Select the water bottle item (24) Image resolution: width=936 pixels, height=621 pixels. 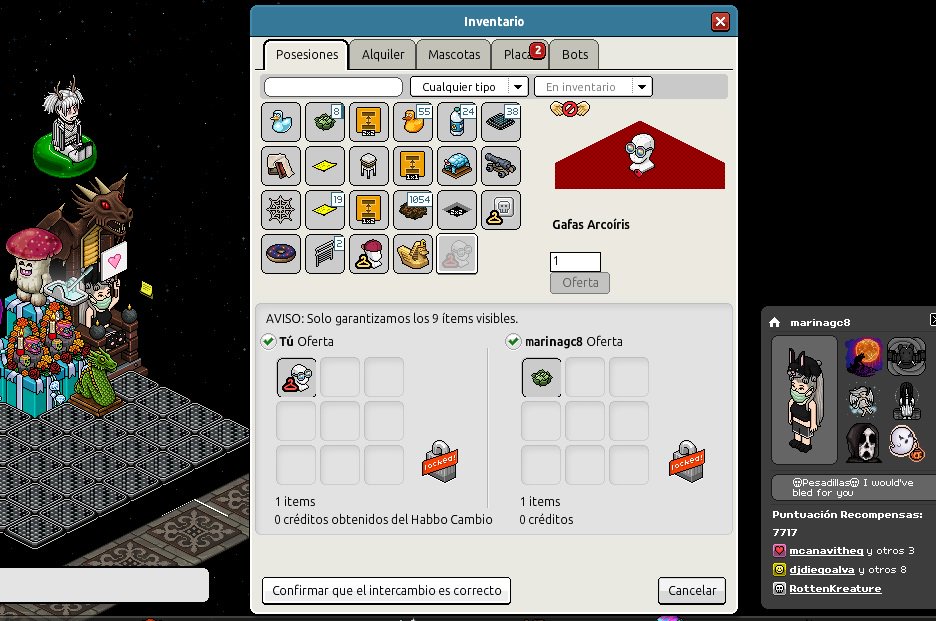click(457, 122)
